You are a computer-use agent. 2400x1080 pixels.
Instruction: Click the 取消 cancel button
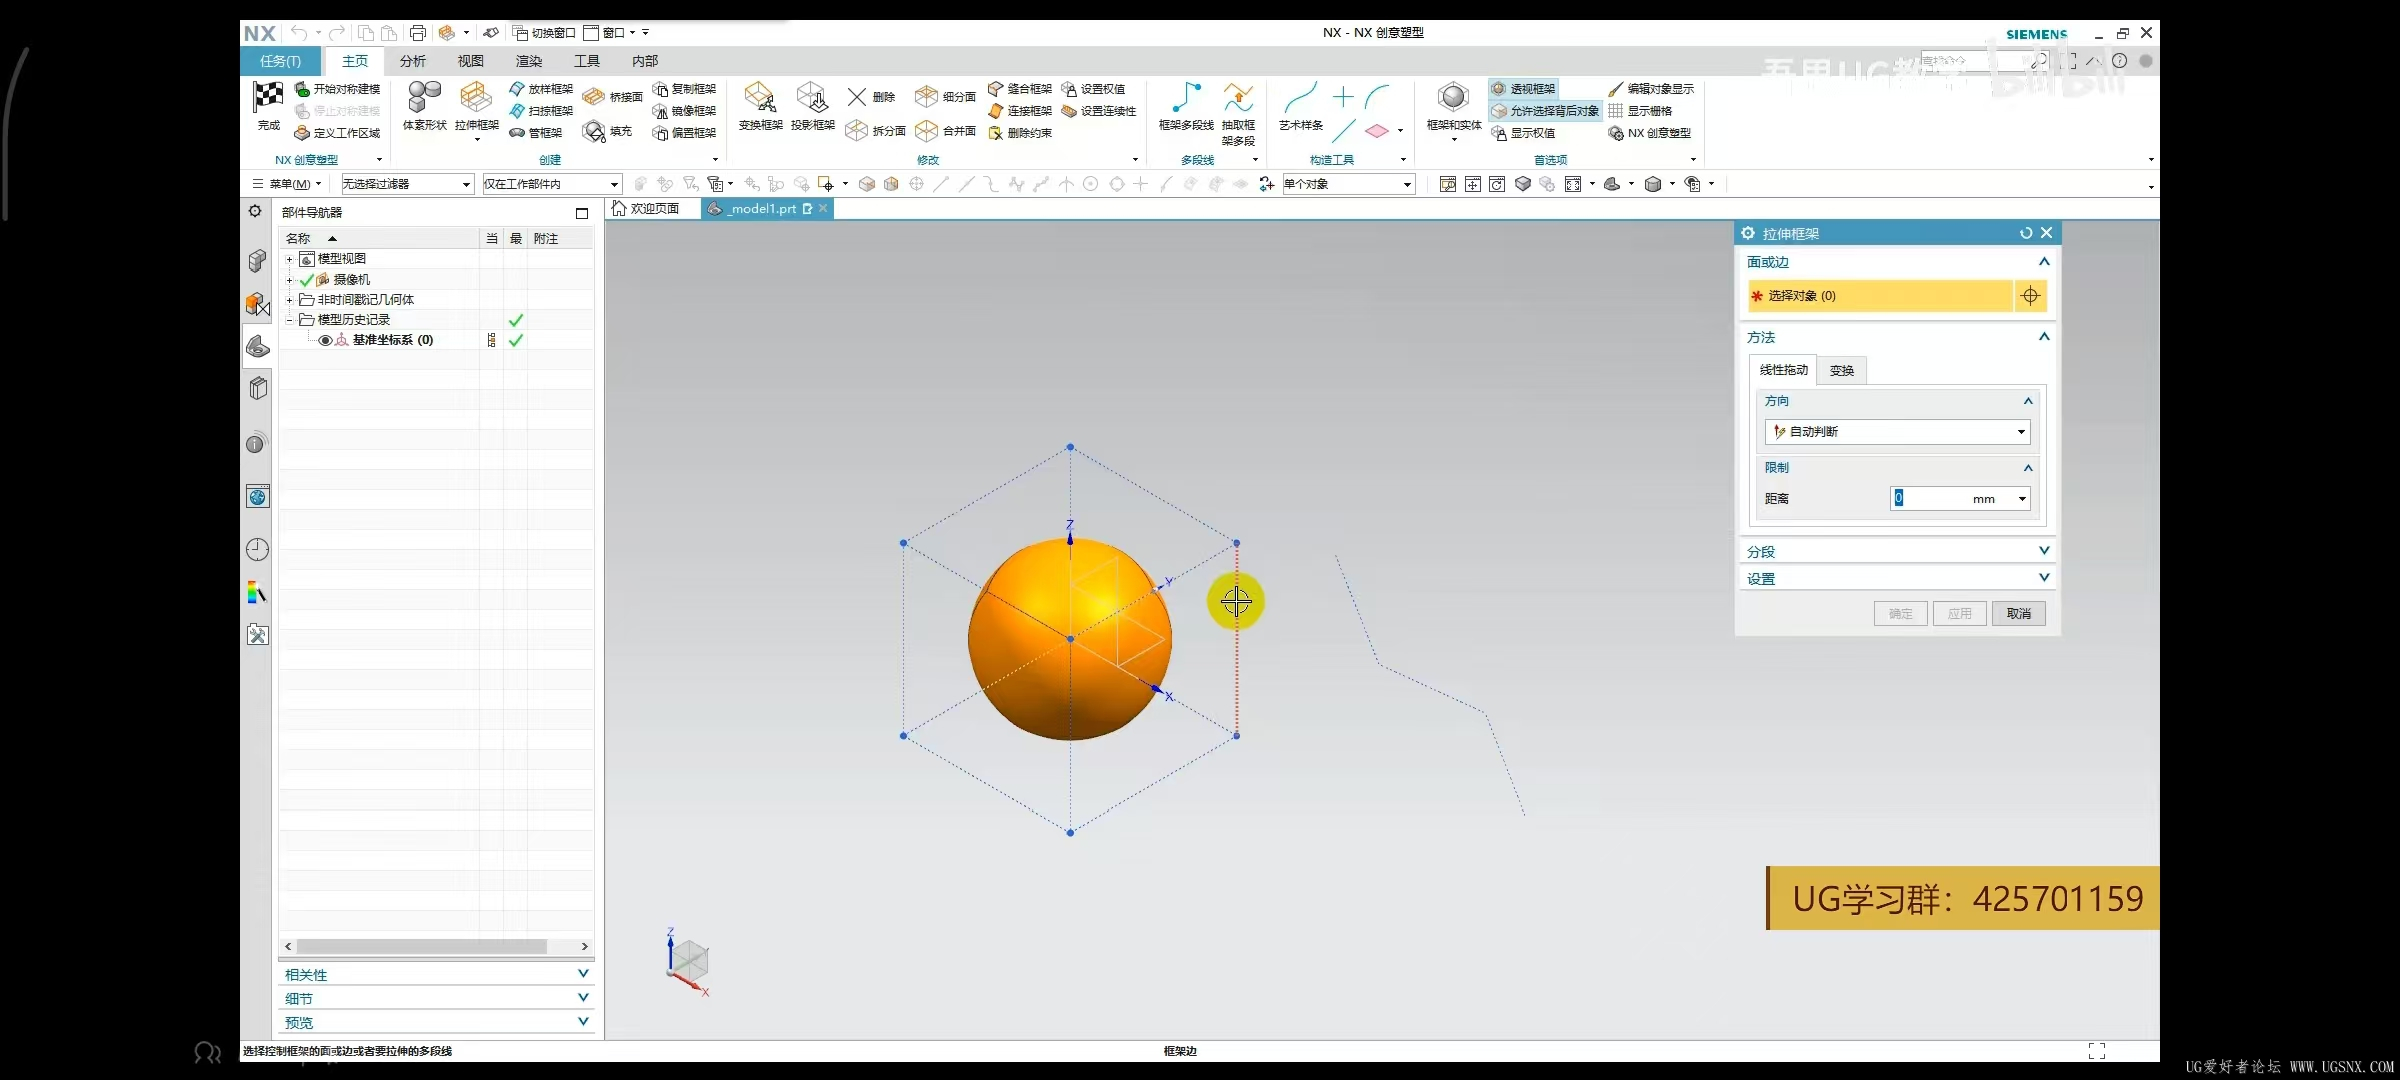tap(2018, 614)
